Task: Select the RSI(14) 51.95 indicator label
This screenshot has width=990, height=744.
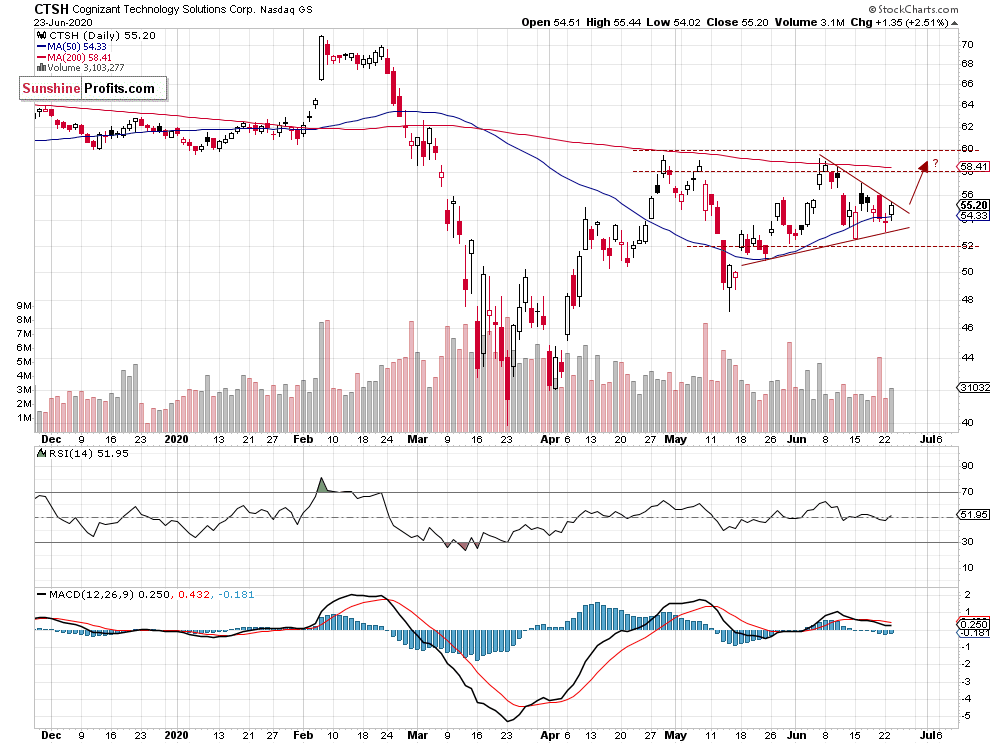Action: point(88,453)
